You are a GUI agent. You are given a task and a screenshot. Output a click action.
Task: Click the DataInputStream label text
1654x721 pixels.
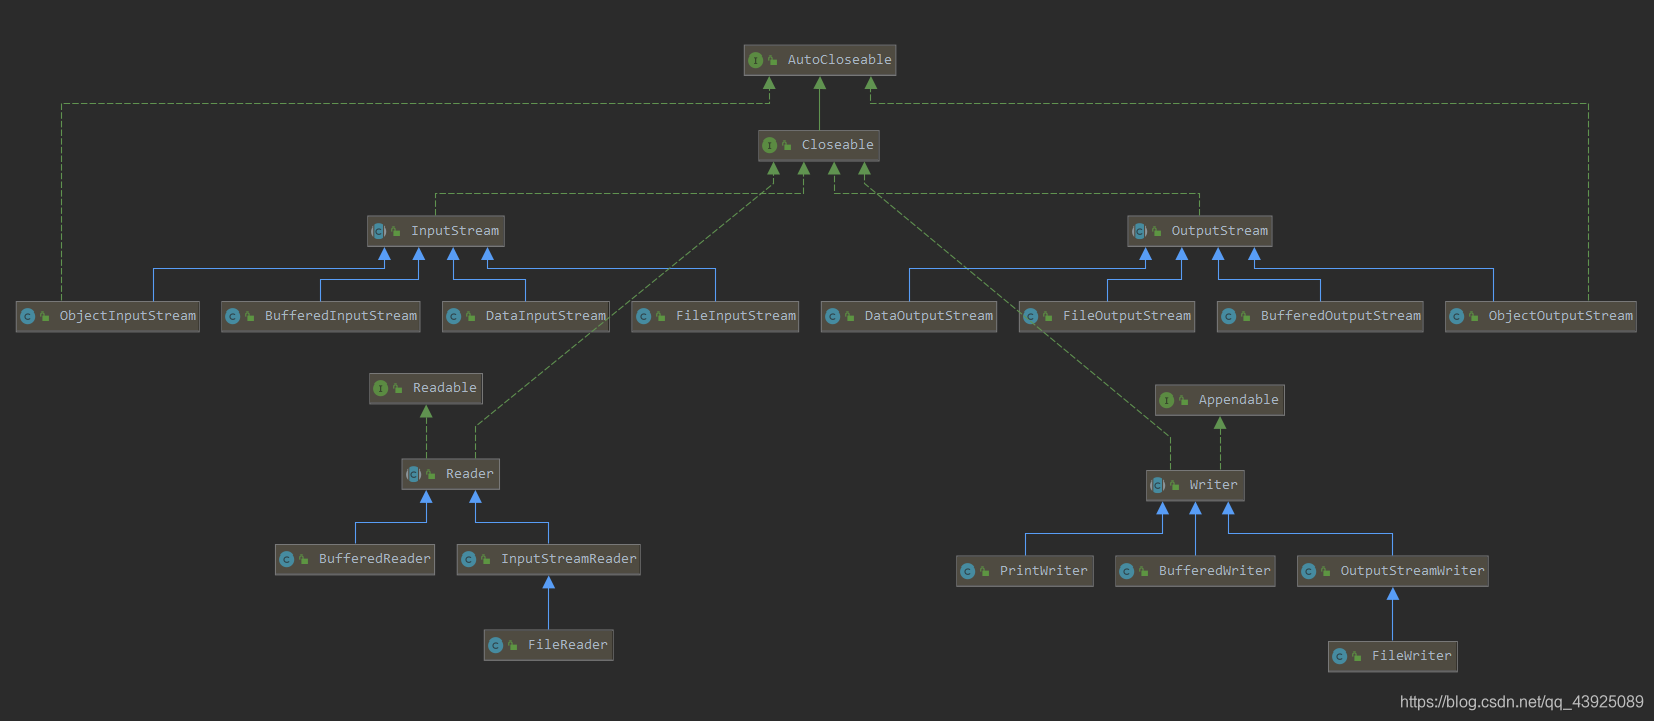click(546, 316)
